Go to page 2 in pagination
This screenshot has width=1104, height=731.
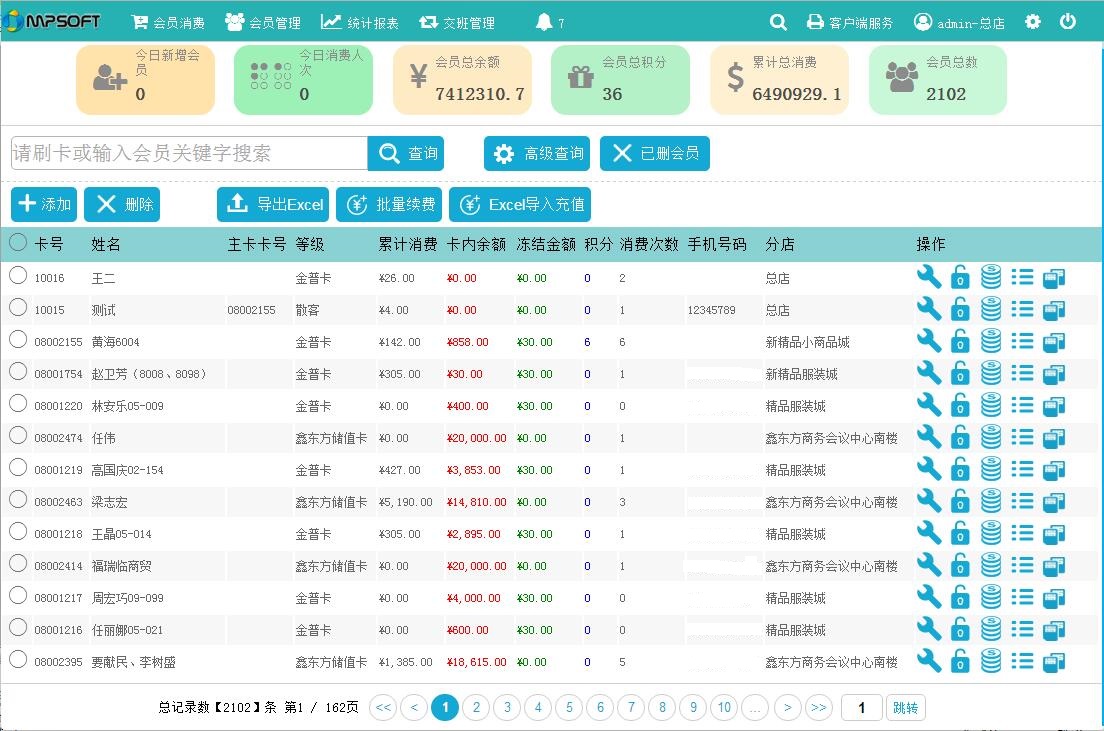tap(477, 707)
